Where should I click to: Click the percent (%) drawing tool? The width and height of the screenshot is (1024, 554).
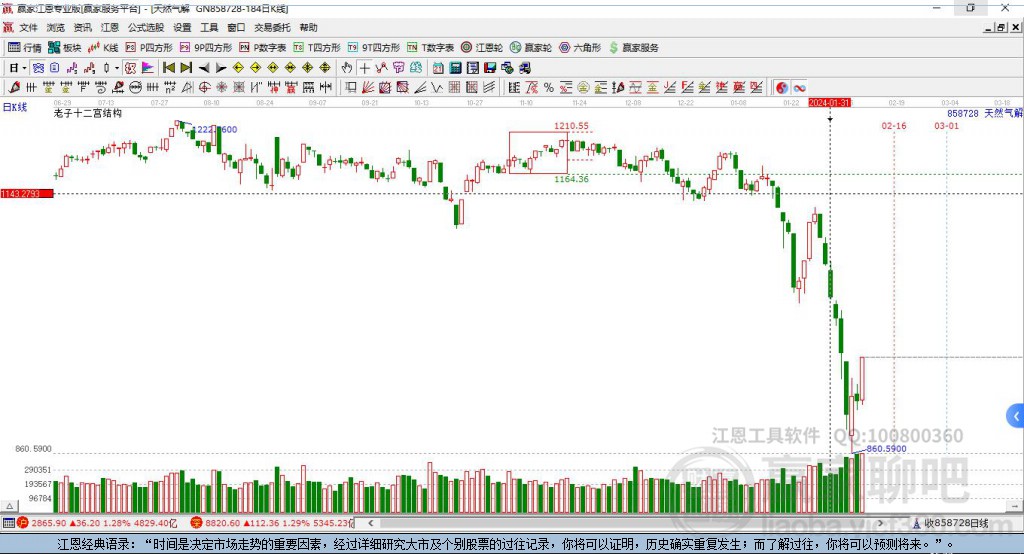549,88
